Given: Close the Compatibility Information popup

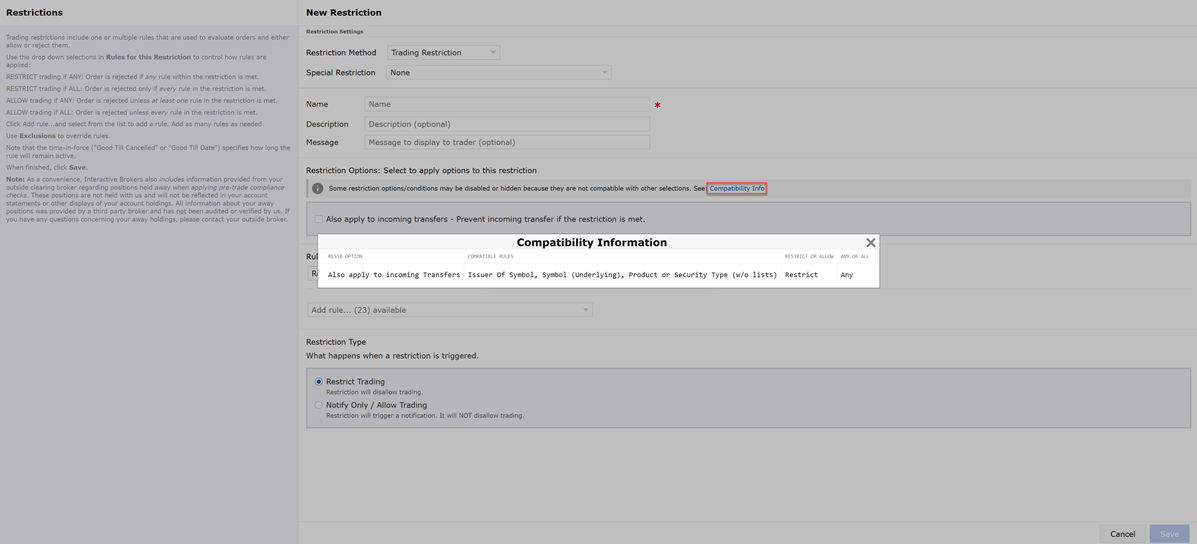Looking at the screenshot, I should click(x=870, y=243).
